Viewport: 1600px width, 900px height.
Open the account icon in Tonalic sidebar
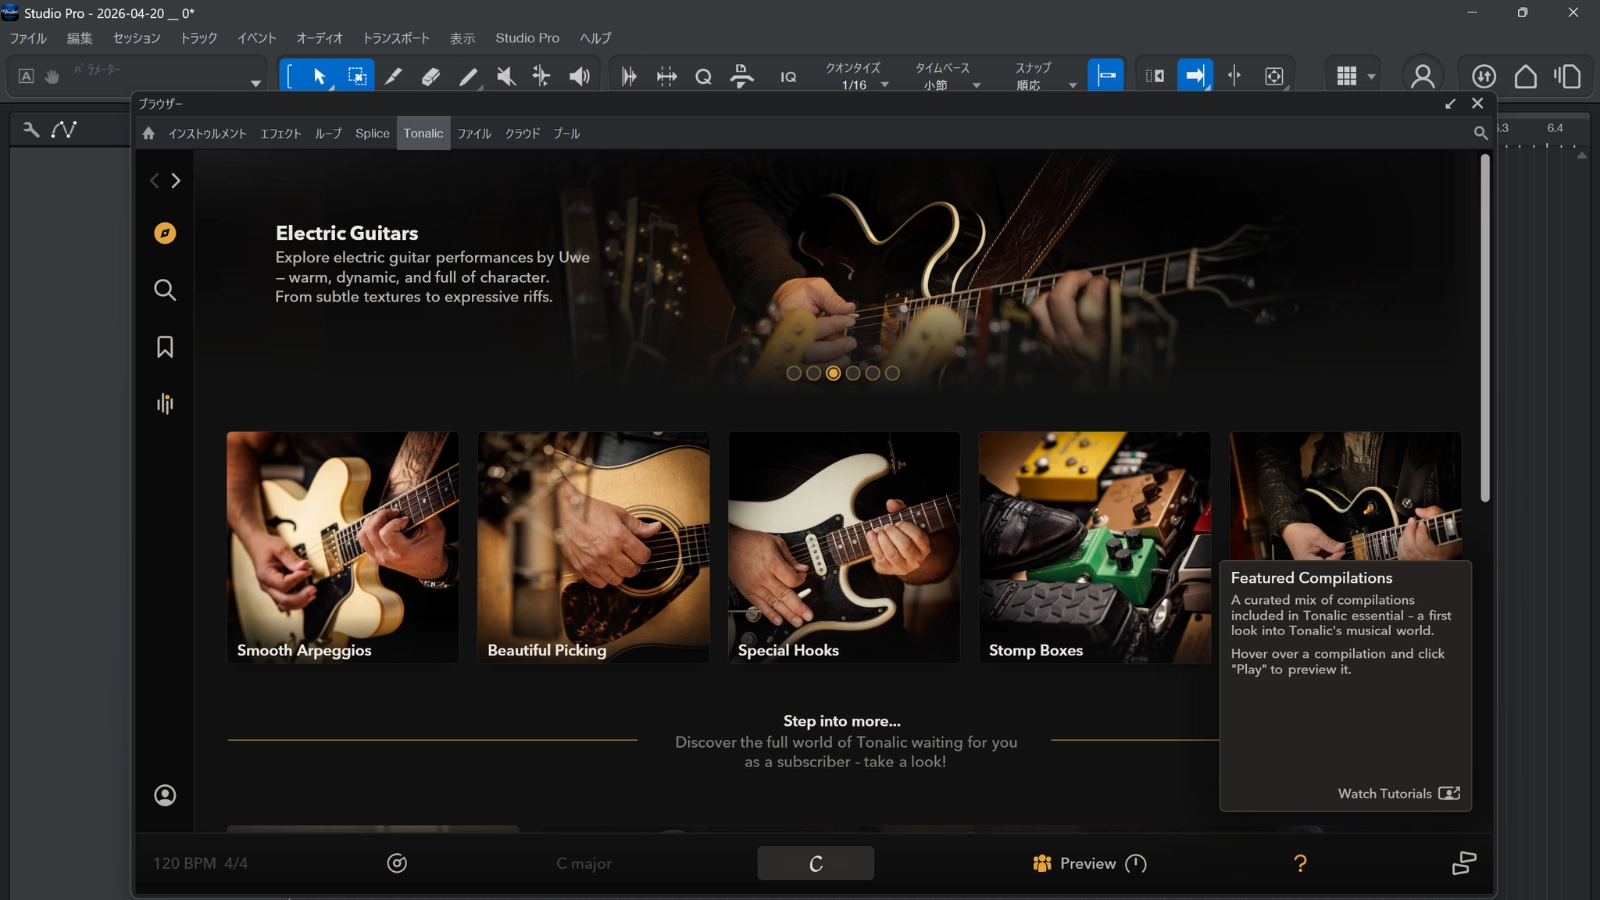pyautogui.click(x=165, y=795)
